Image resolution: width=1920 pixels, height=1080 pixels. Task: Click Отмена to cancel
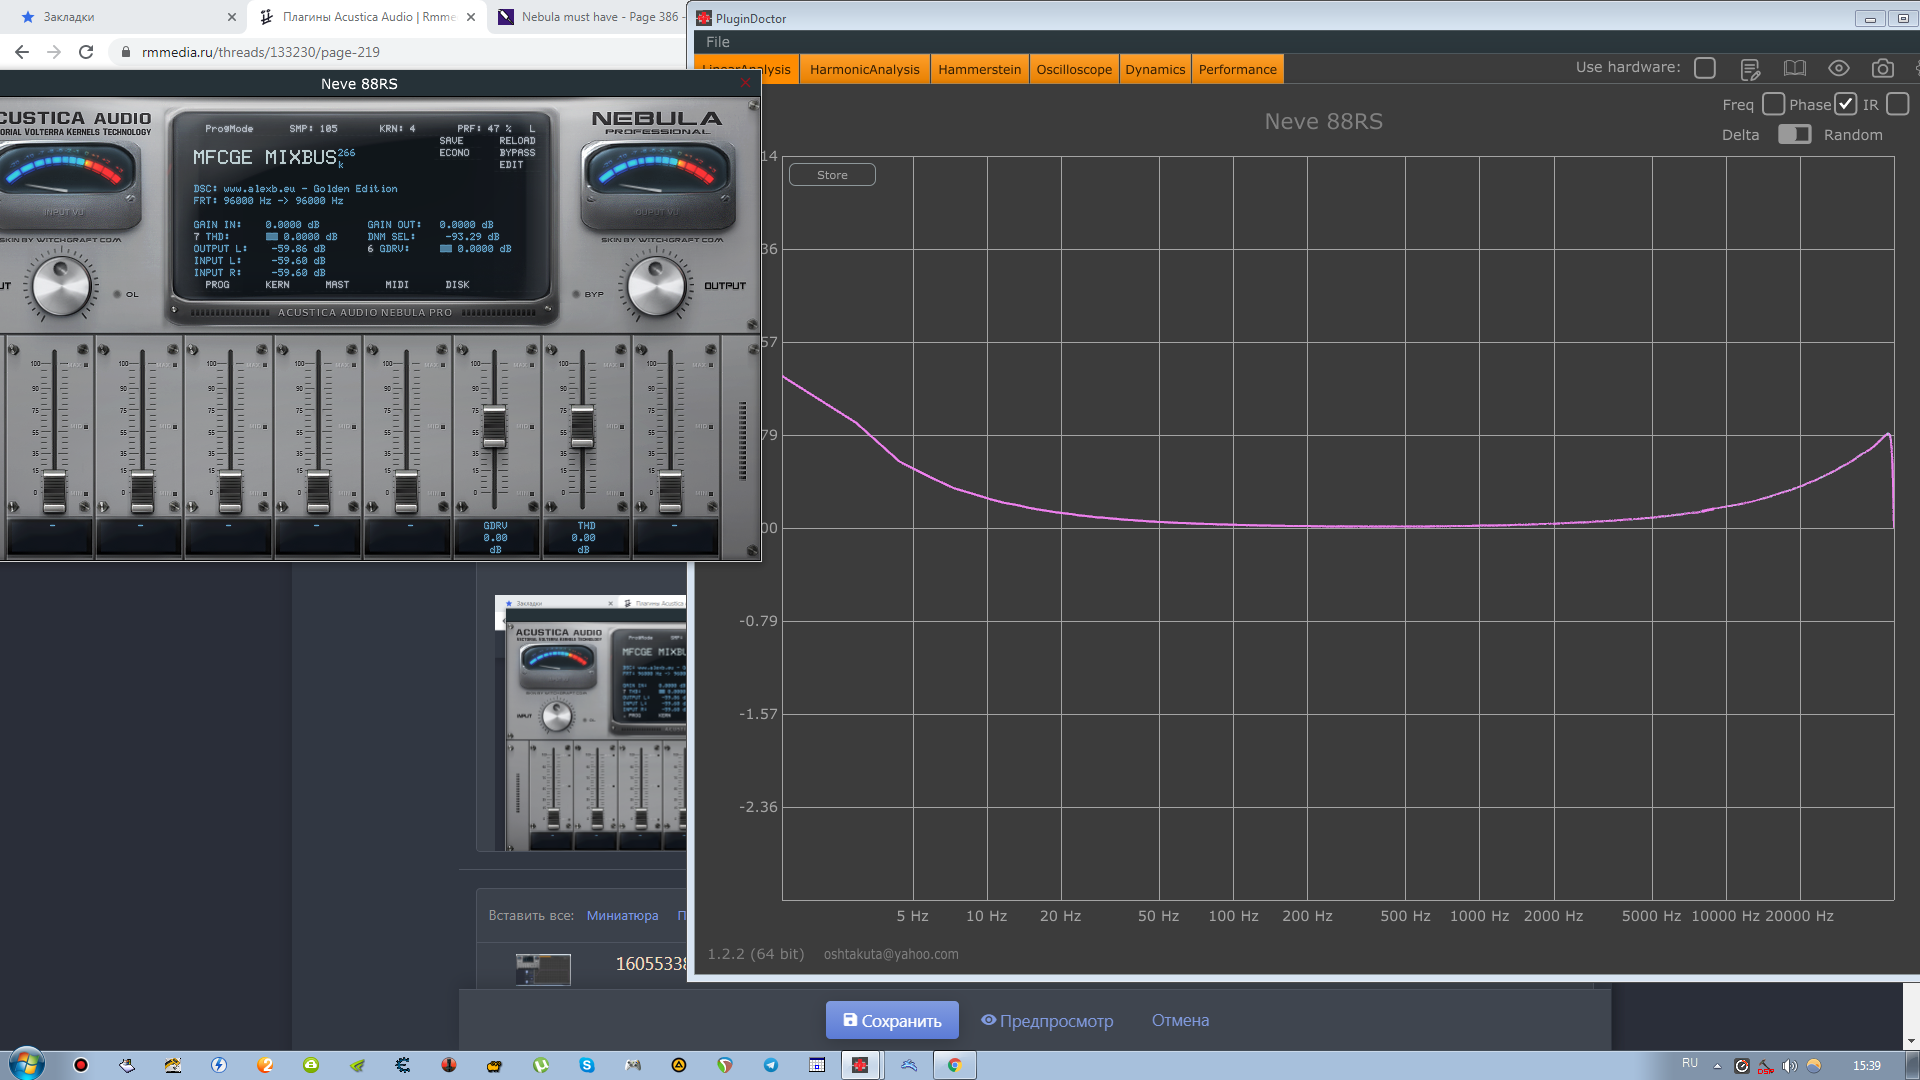click(x=1180, y=1020)
